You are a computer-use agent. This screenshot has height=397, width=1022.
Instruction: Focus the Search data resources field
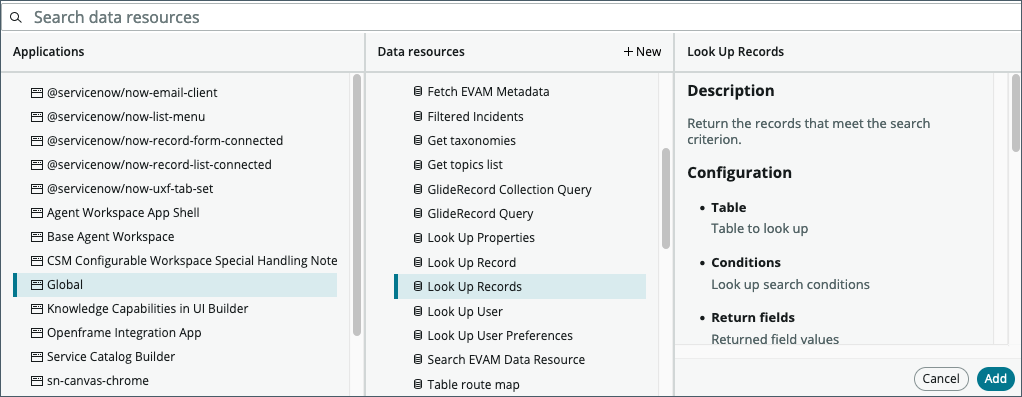(x=511, y=17)
